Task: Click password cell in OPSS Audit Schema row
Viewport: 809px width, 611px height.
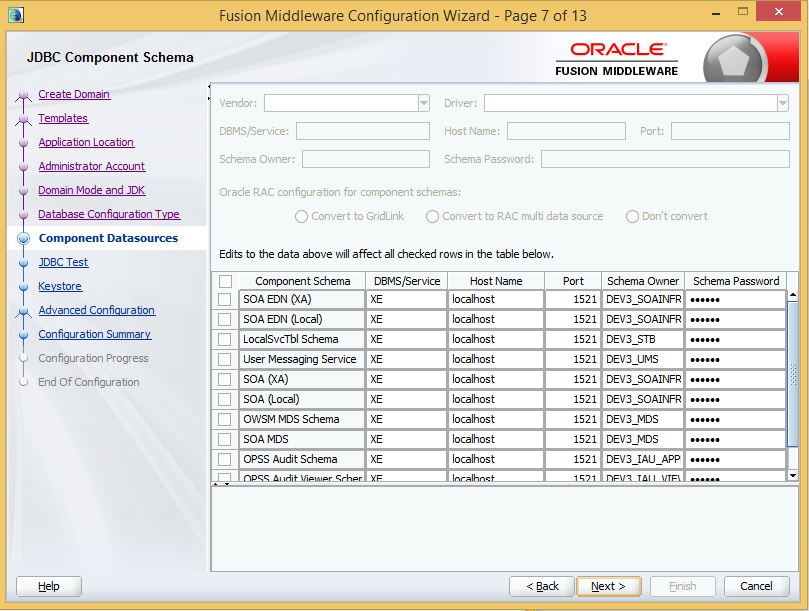Action: click(736, 459)
